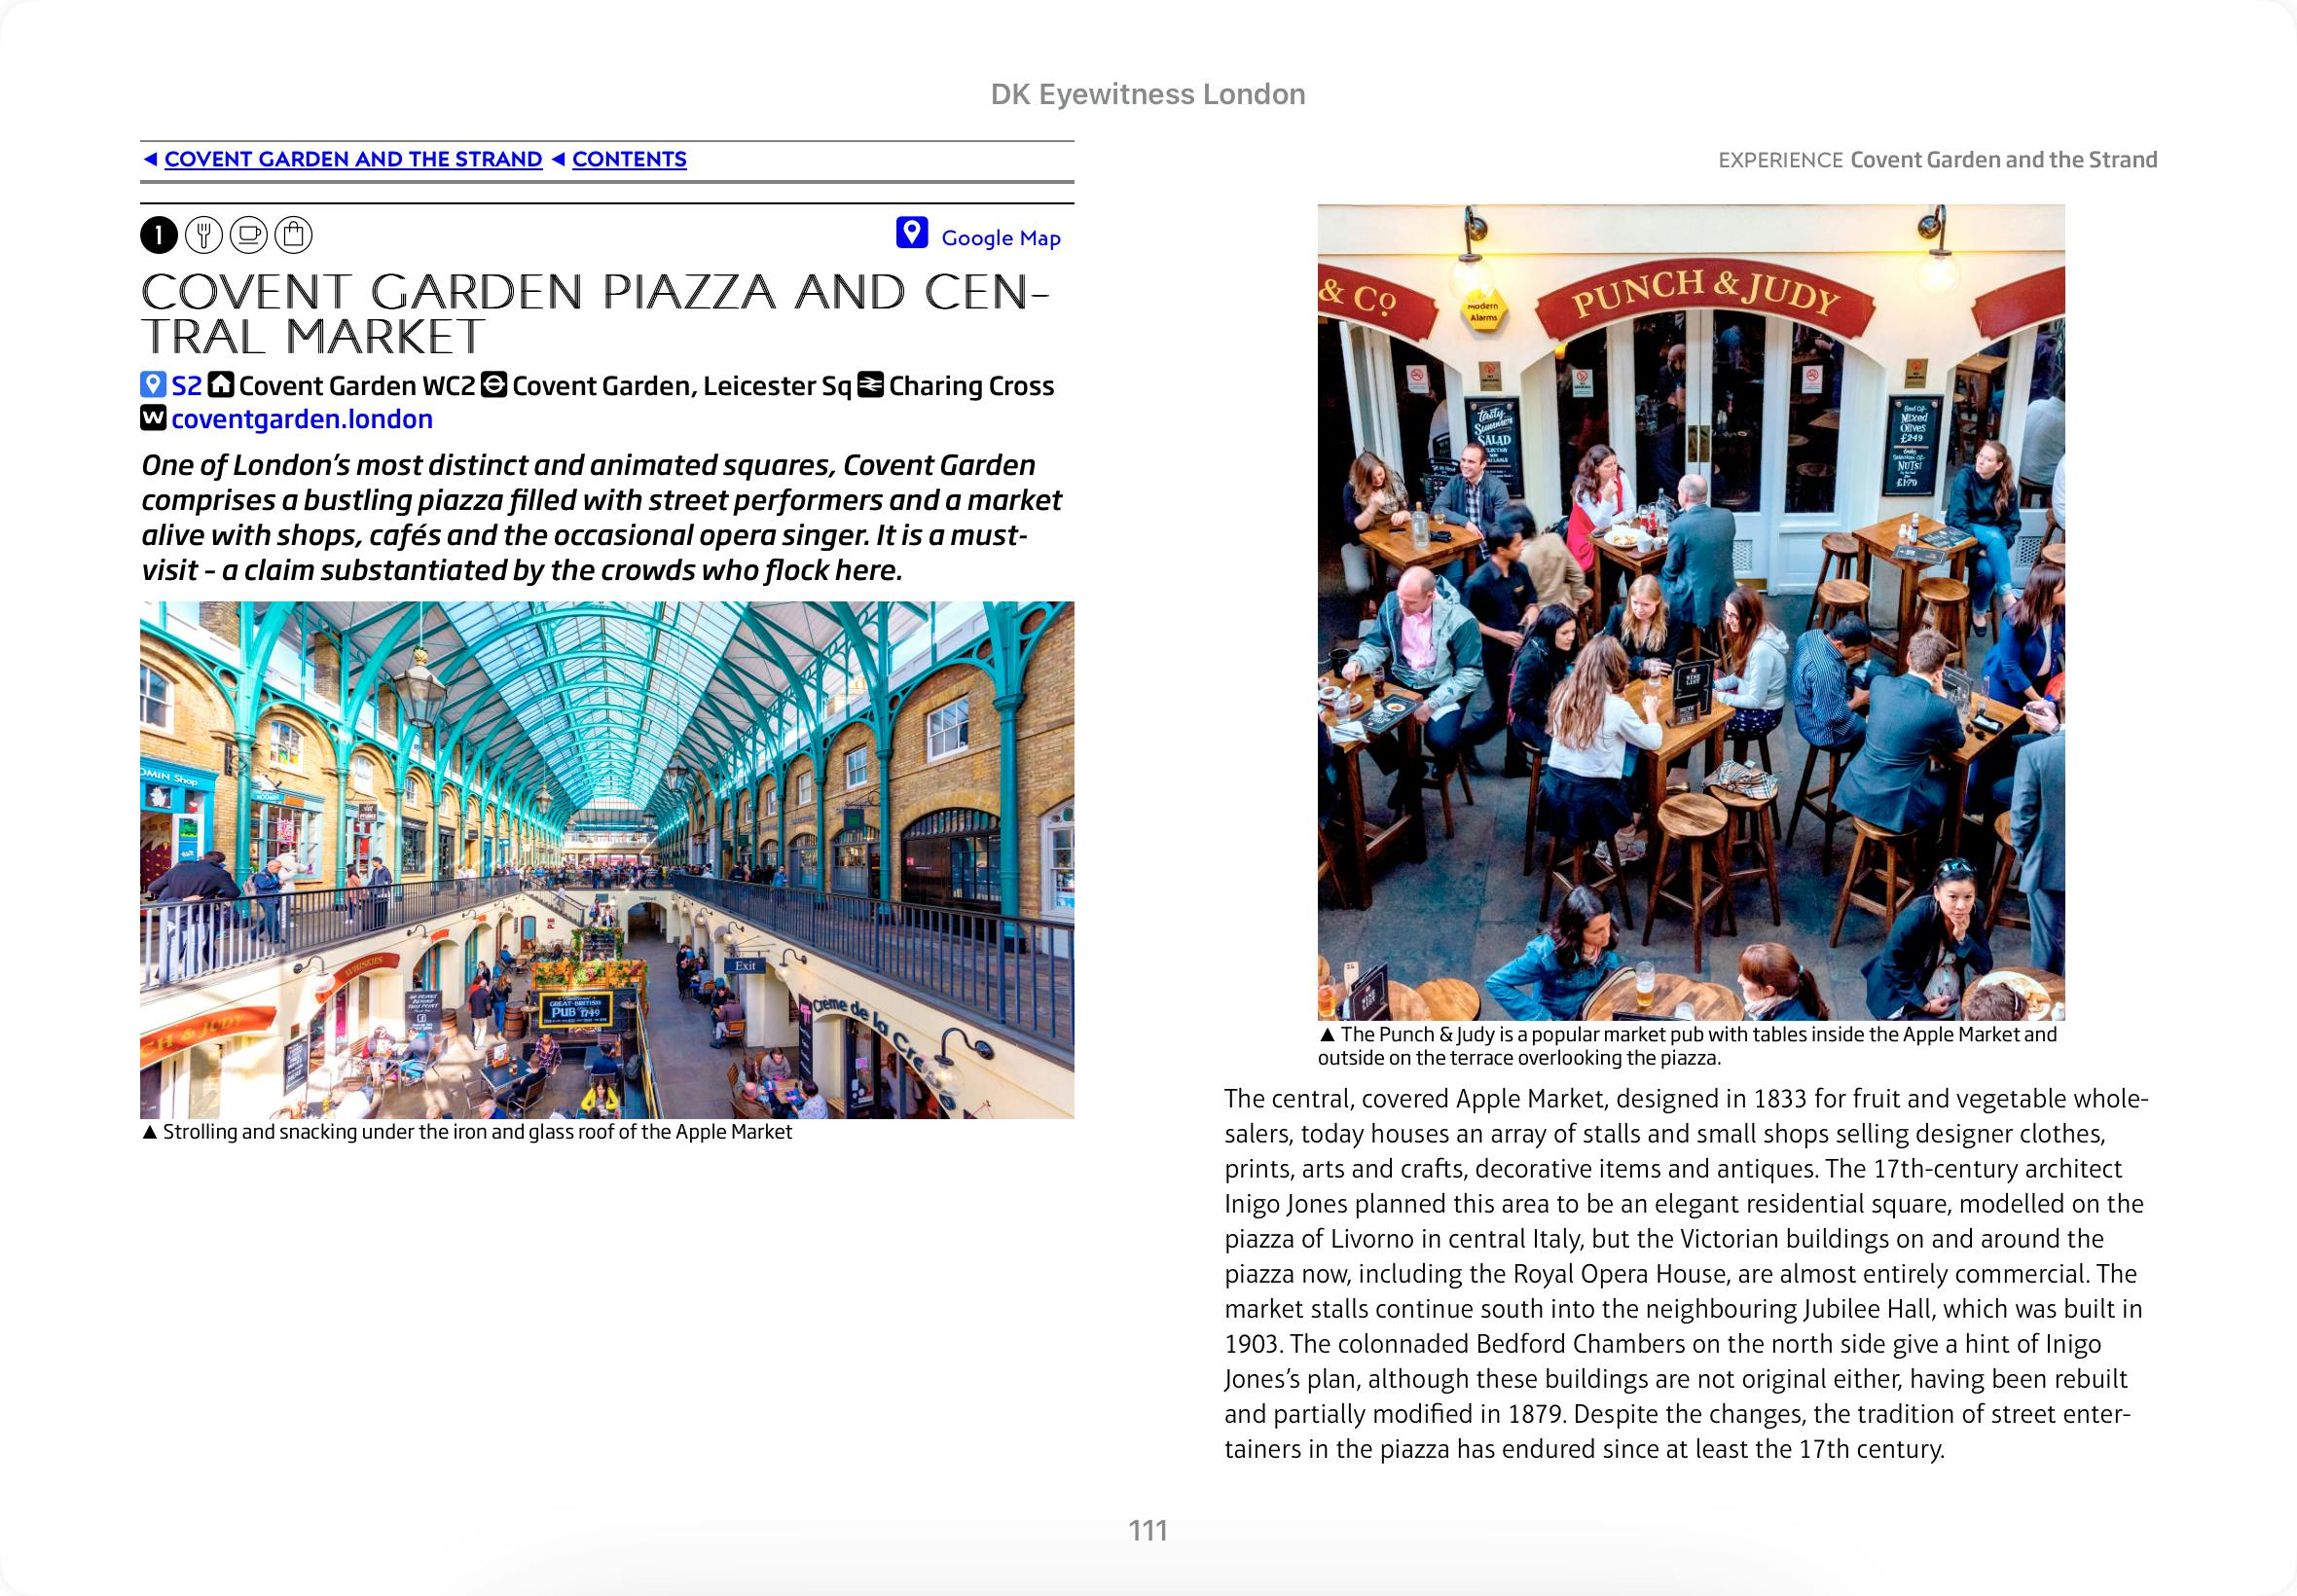The image size is (2297, 1596).
Task: Click the map pin icon beside S2
Action: [152, 385]
